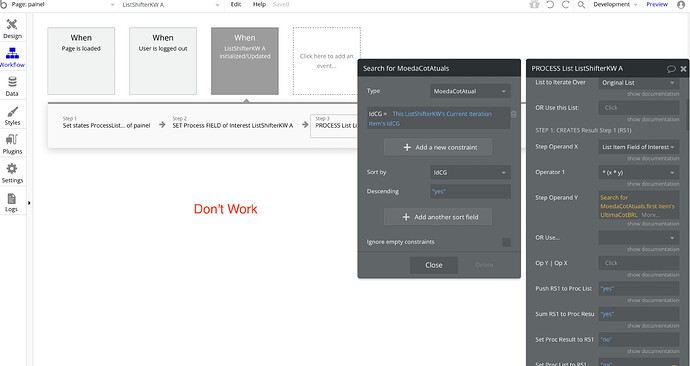Select Step 2 SET Process FIELD of Interest

click(x=232, y=123)
